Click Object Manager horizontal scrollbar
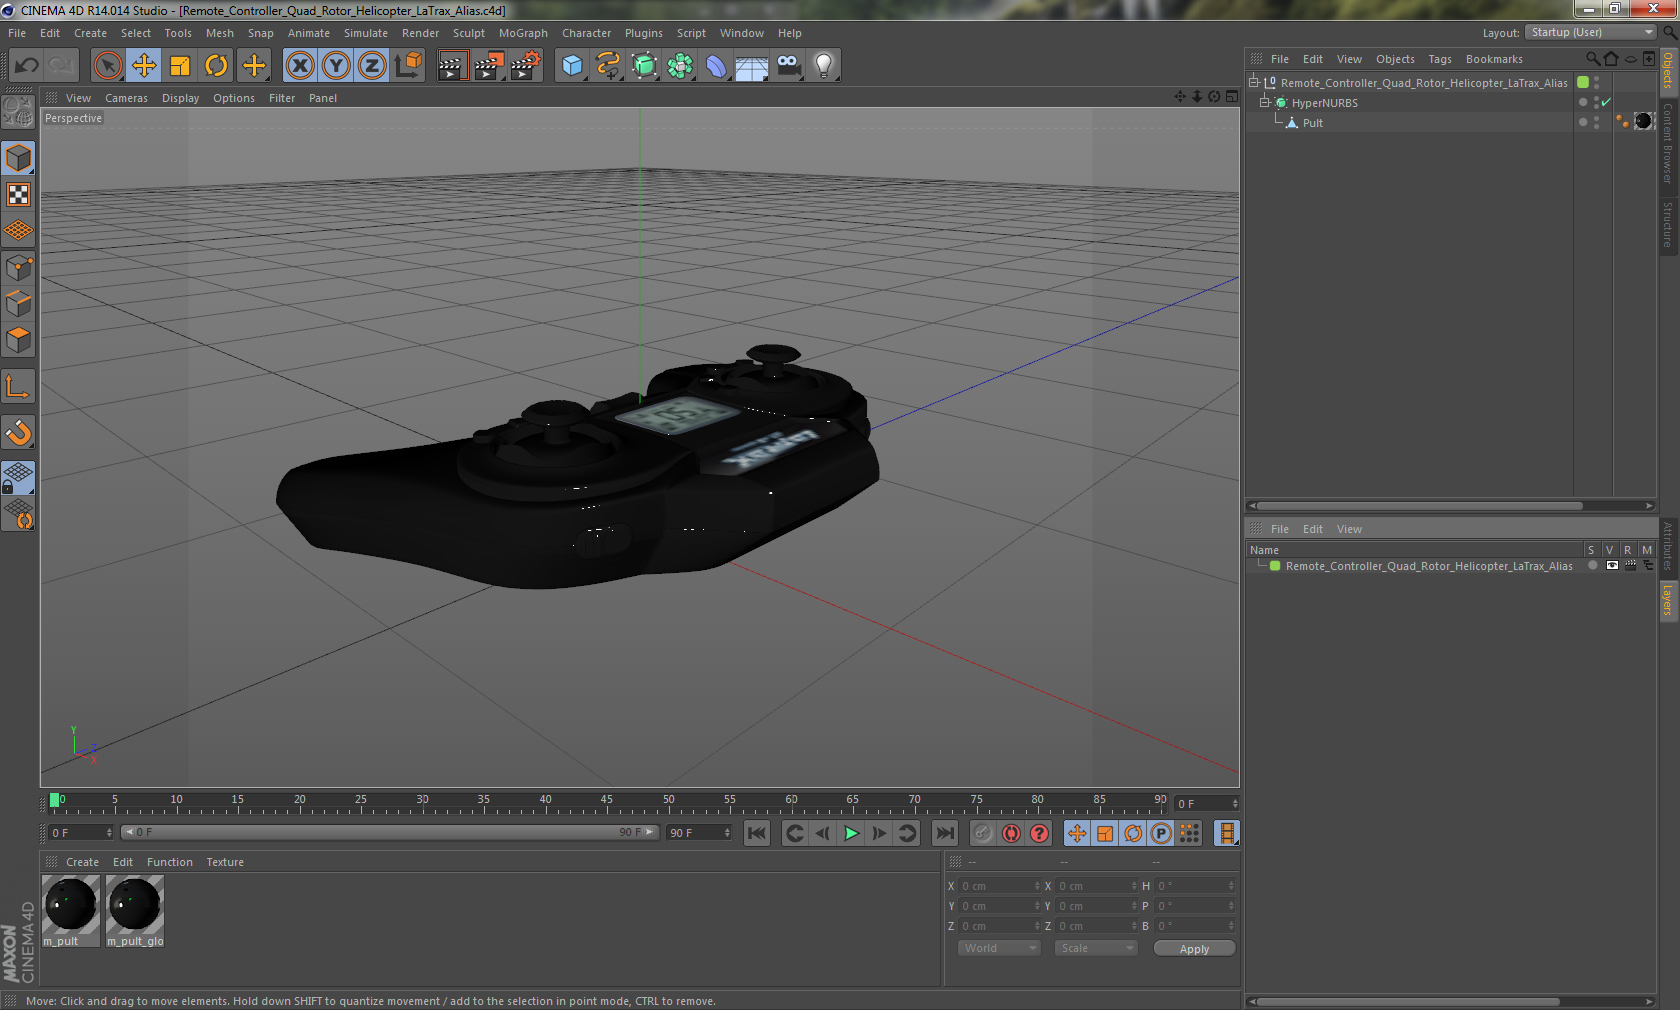This screenshot has height=1010, width=1680. 1419,506
